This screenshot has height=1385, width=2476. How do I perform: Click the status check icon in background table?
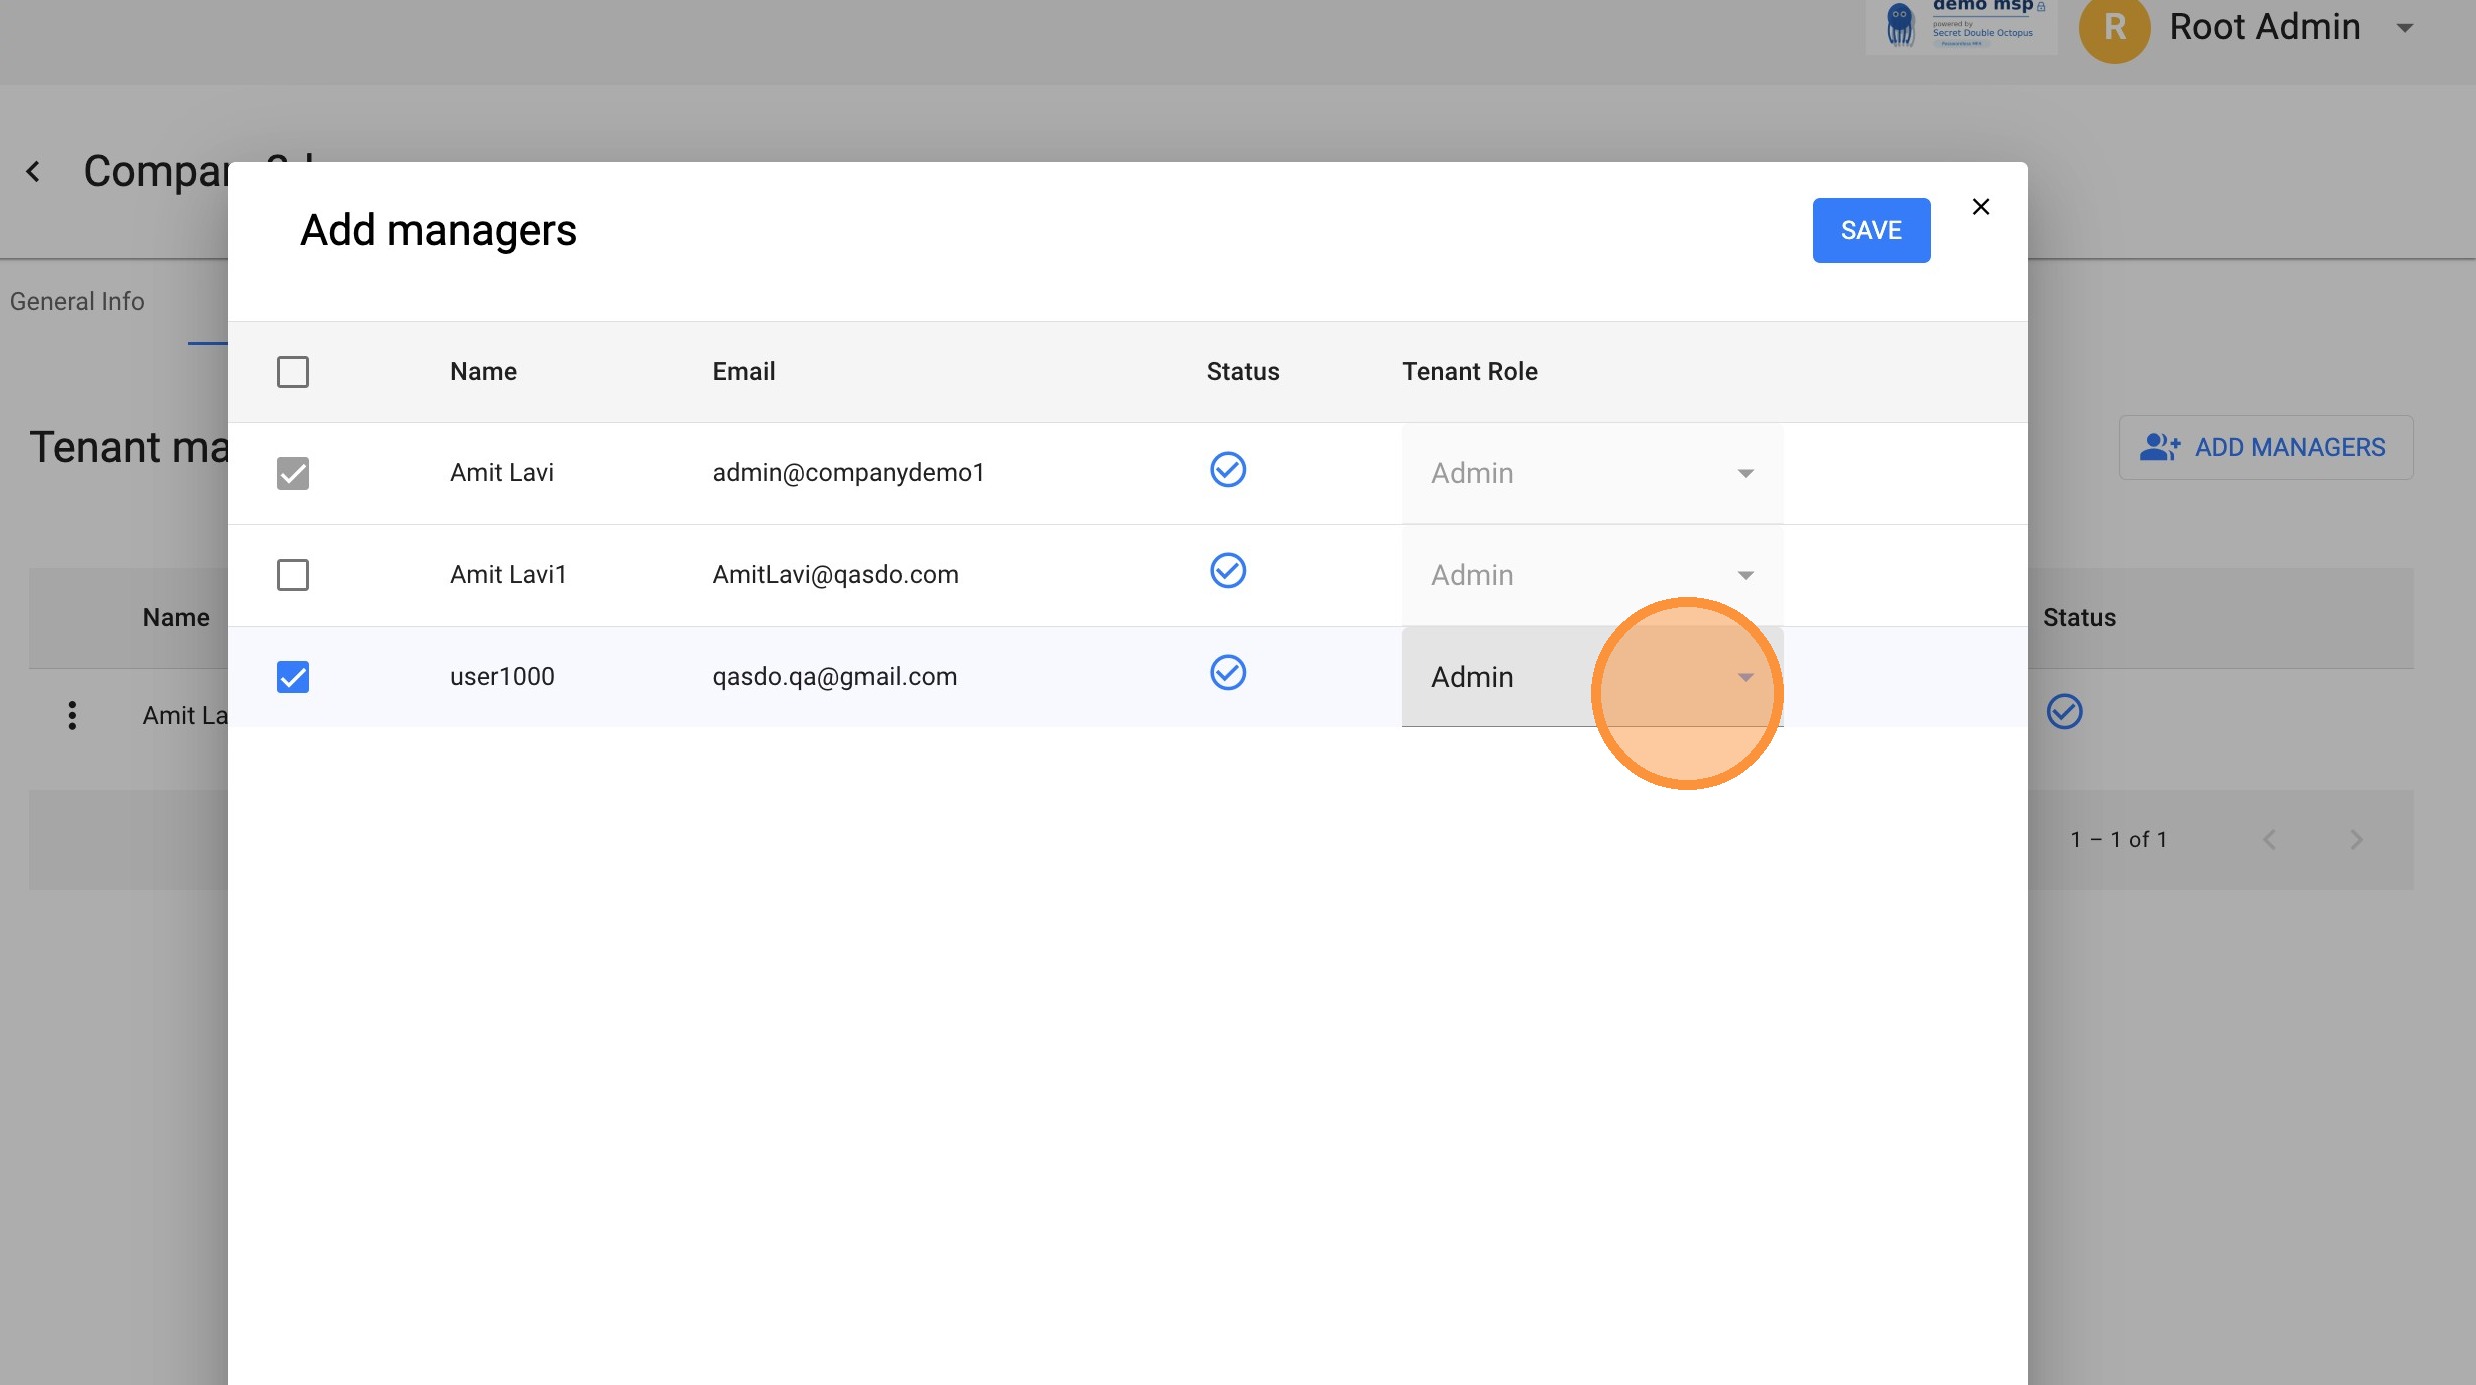pyautogui.click(x=2064, y=712)
